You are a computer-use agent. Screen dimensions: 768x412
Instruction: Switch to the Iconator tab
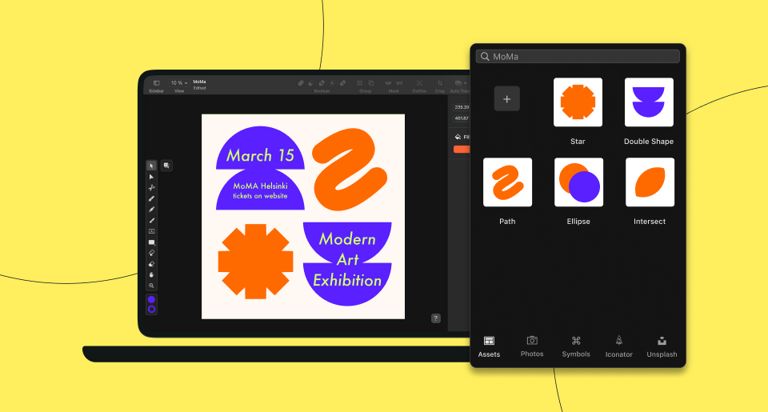click(x=619, y=347)
